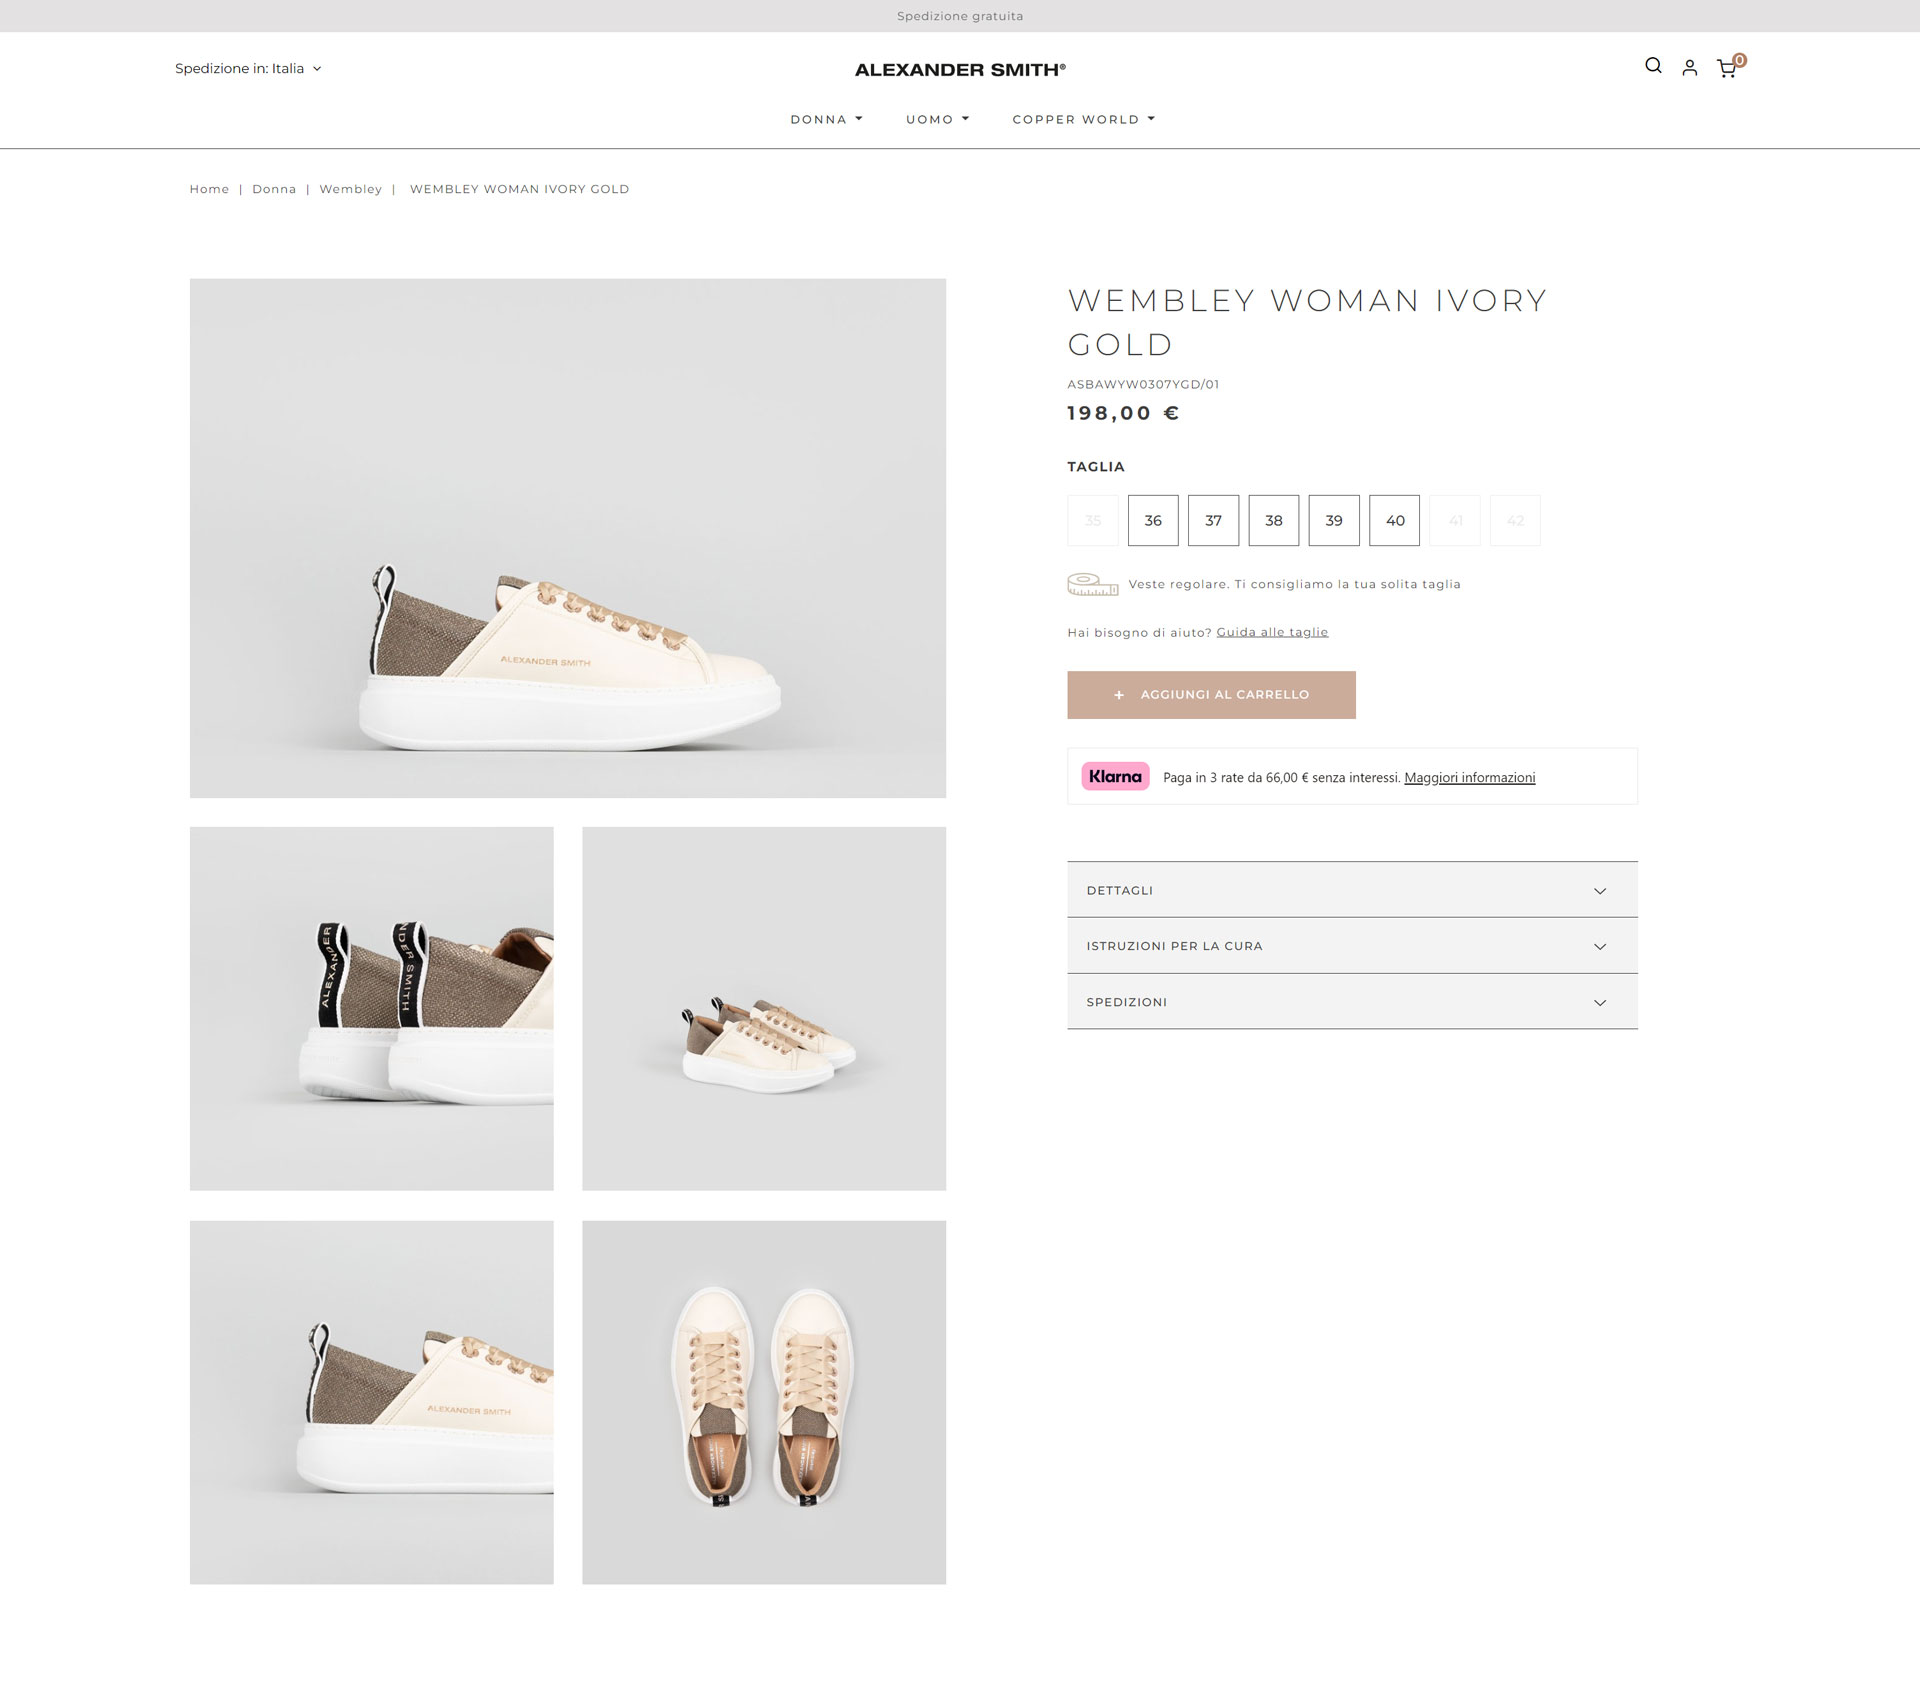Open the top-down view sneakers image
Screen dimensions: 1920x1708
pyautogui.click(x=764, y=1402)
